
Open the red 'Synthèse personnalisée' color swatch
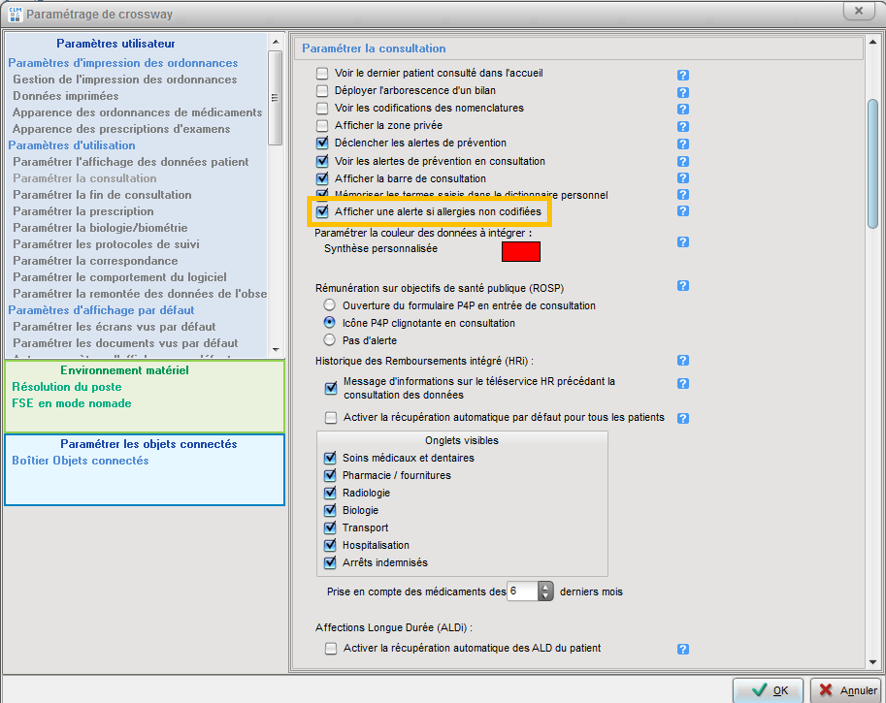click(x=521, y=251)
